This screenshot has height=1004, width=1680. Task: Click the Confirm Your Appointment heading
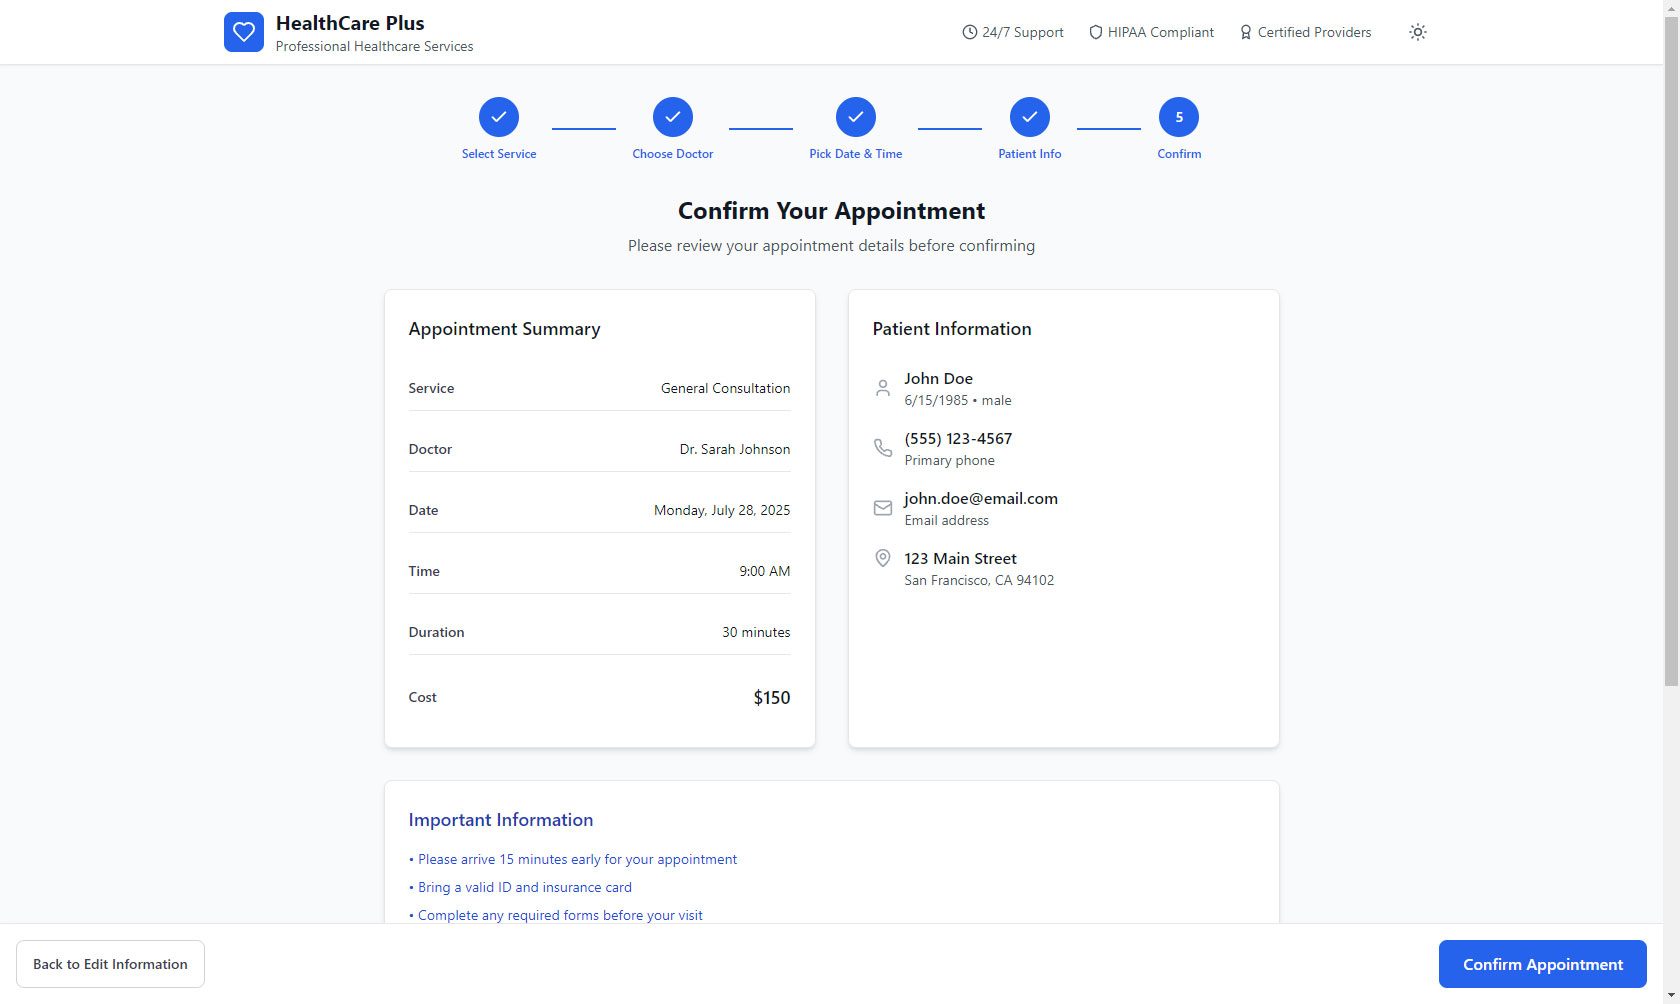click(x=831, y=211)
